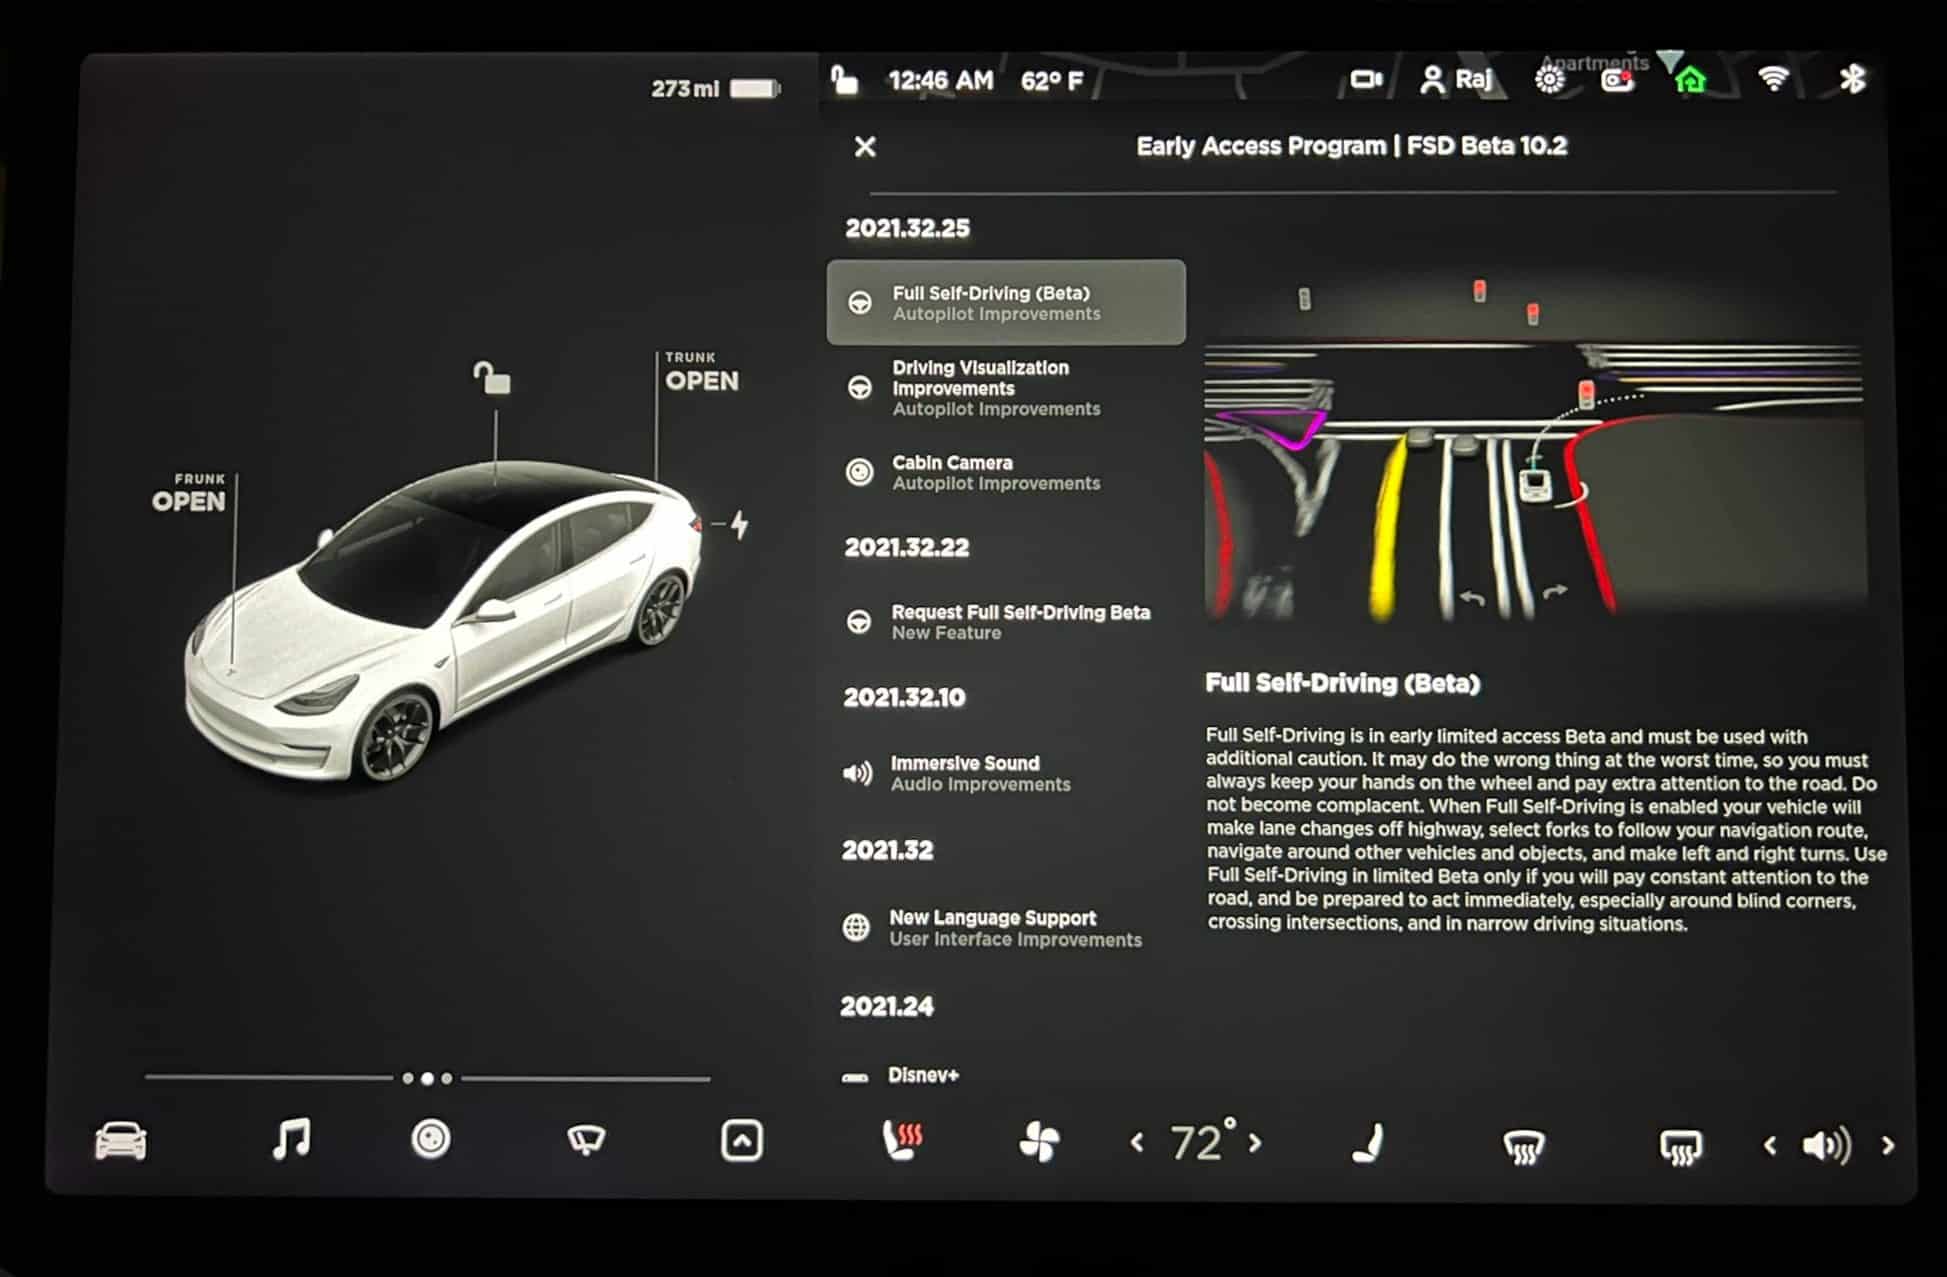The width and height of the screenshot is (1947, 1277).
Task: Open the Raj driver profile
Action: click(1456, 79)
